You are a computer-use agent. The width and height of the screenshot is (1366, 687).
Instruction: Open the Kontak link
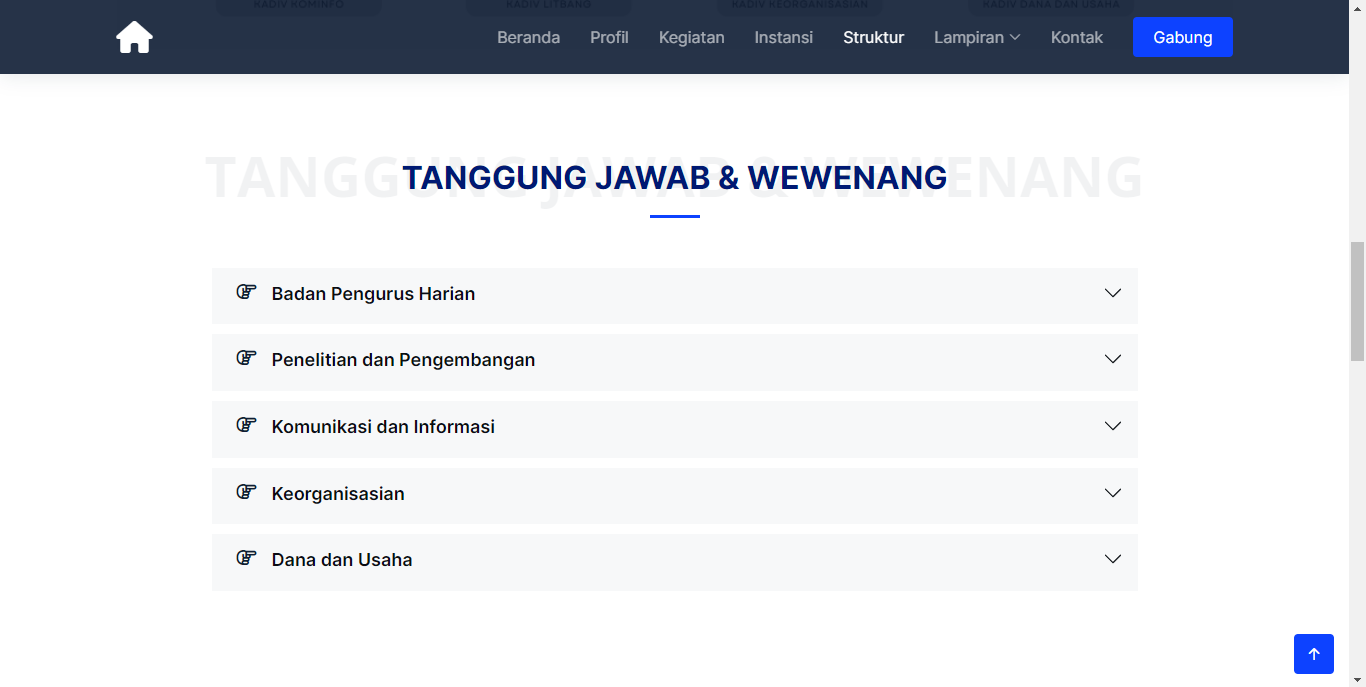pyautogui.click(x=1076, y=38)
